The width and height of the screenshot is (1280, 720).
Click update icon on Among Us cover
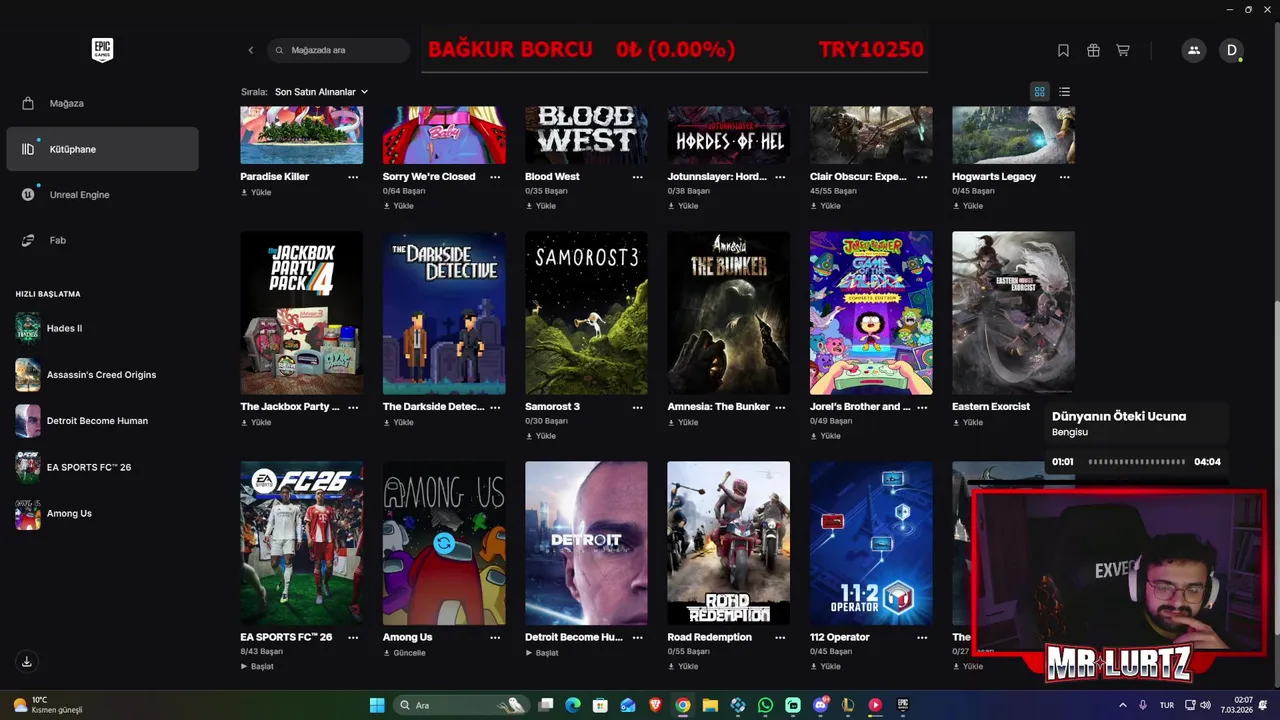click(445, 543)
